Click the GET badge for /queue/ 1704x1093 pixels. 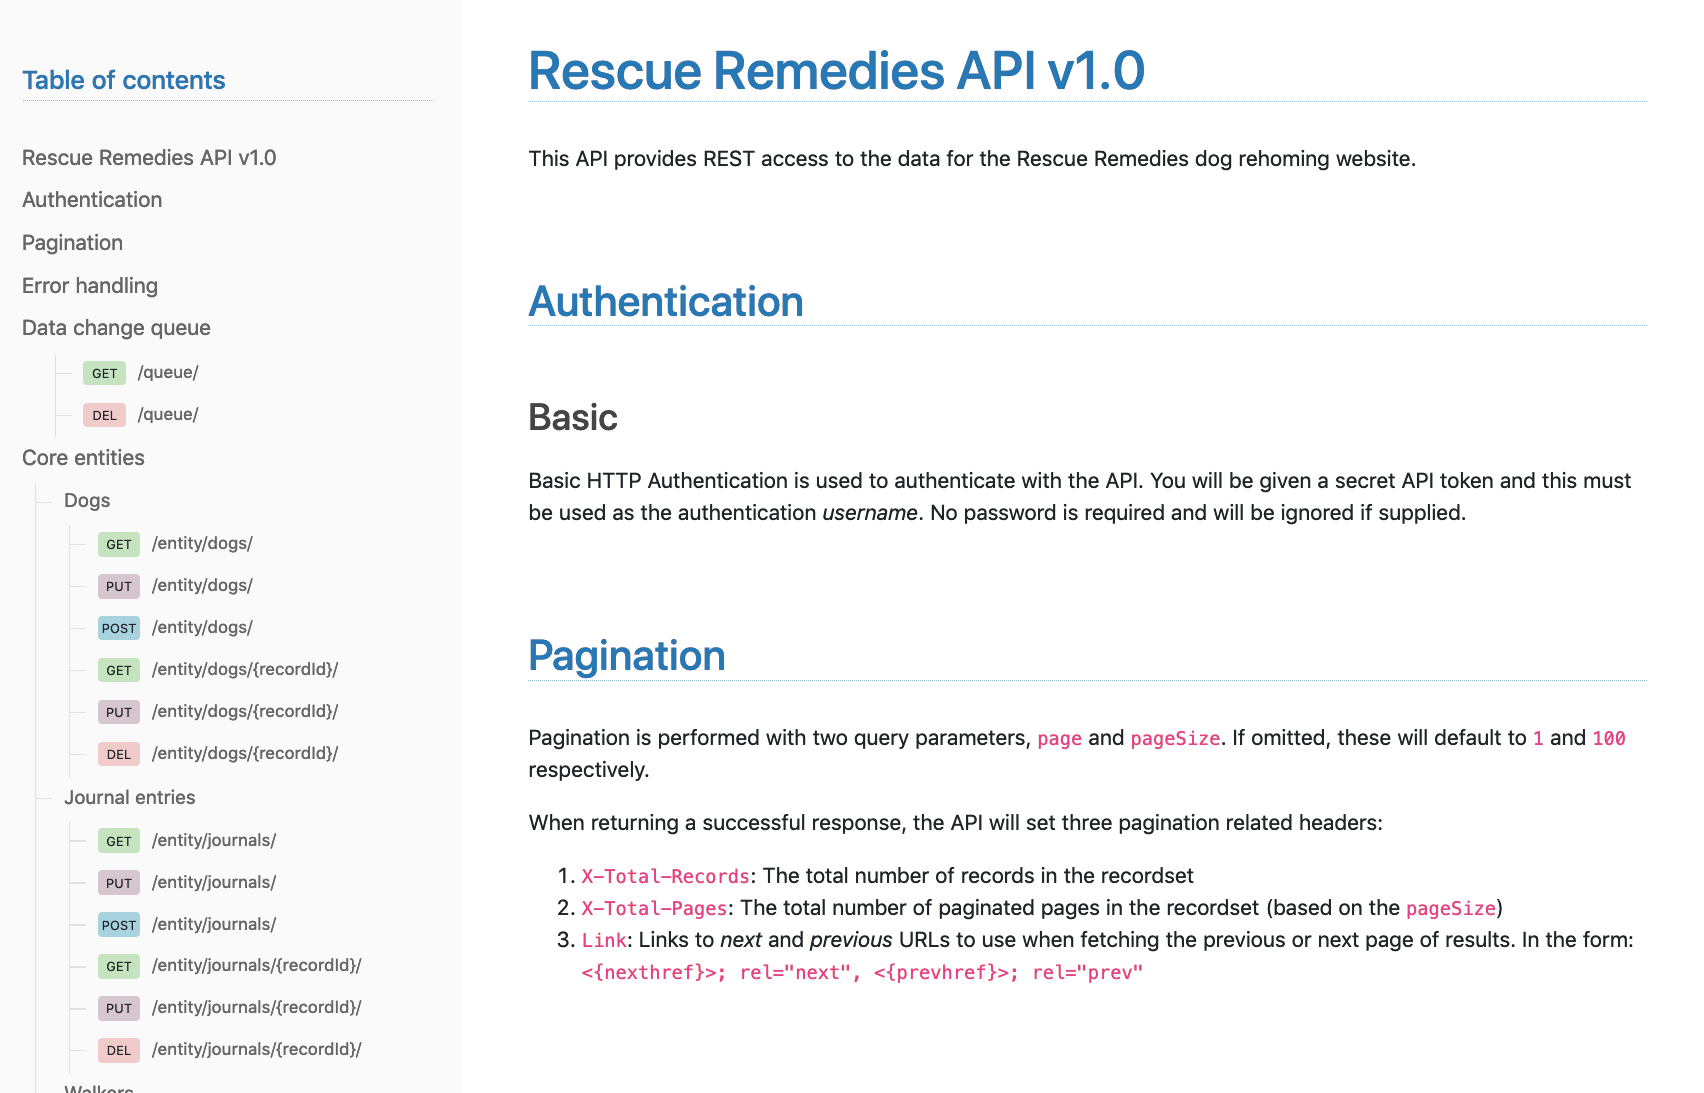coord(104,373)
